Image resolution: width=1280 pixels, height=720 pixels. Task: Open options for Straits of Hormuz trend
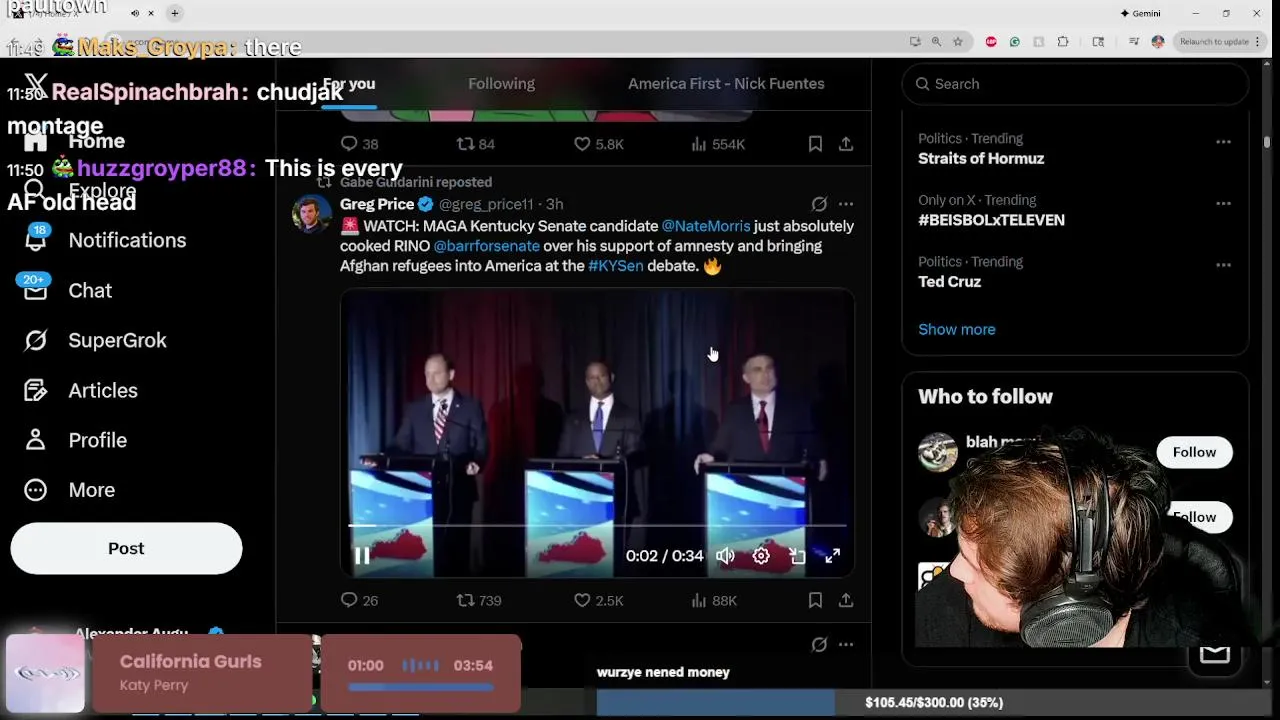point(1223,142)
